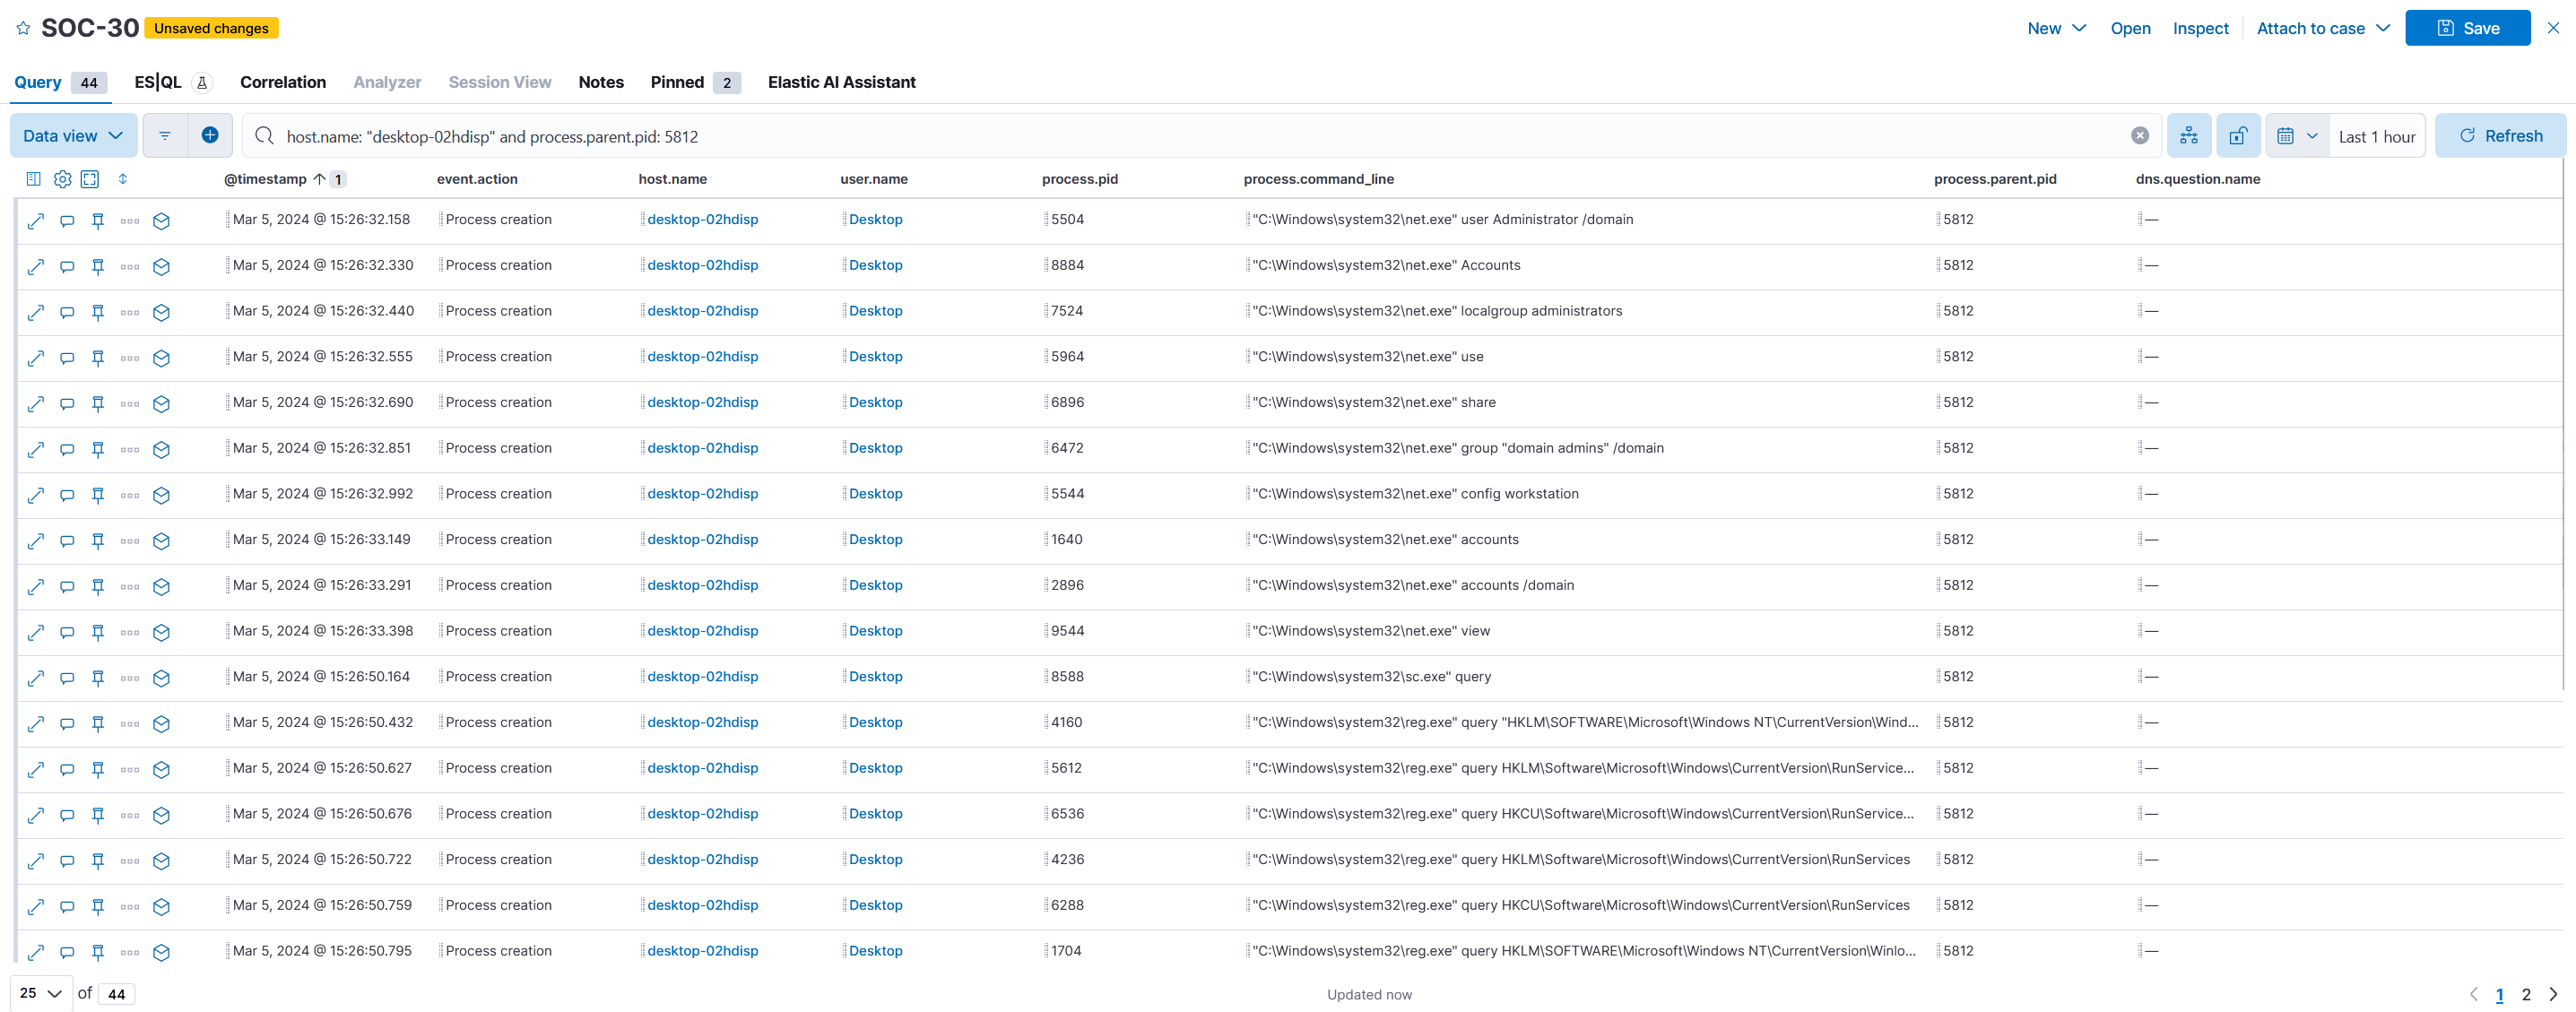Pin the net.exe view event row
The height and width of the screenshot is (1012, 2576).
(98, 632)
